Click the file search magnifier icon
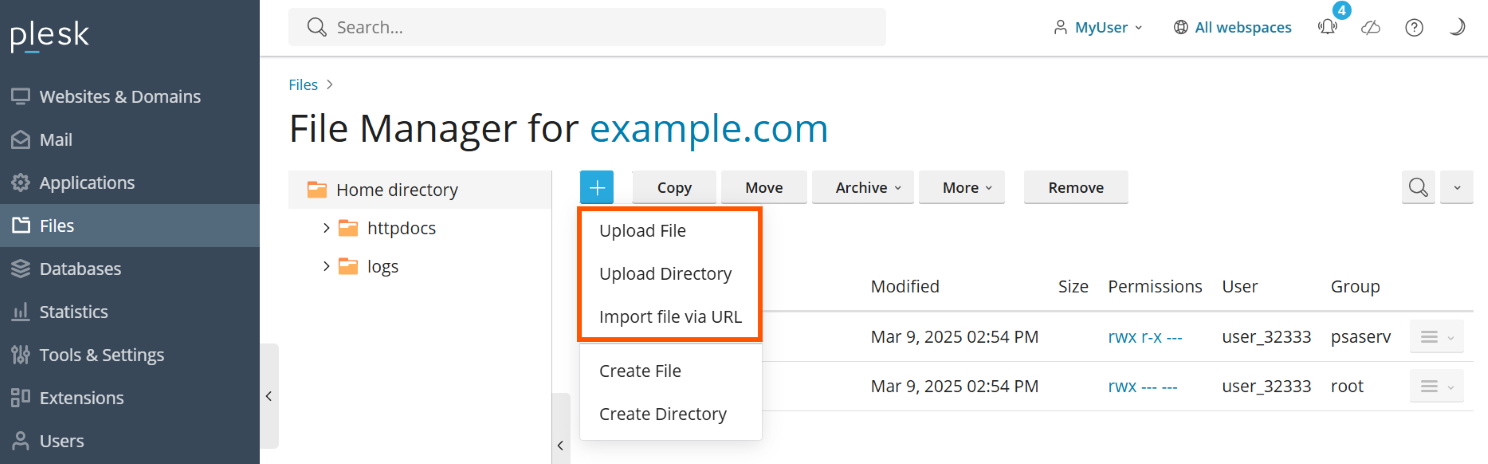 [1418, 187]
